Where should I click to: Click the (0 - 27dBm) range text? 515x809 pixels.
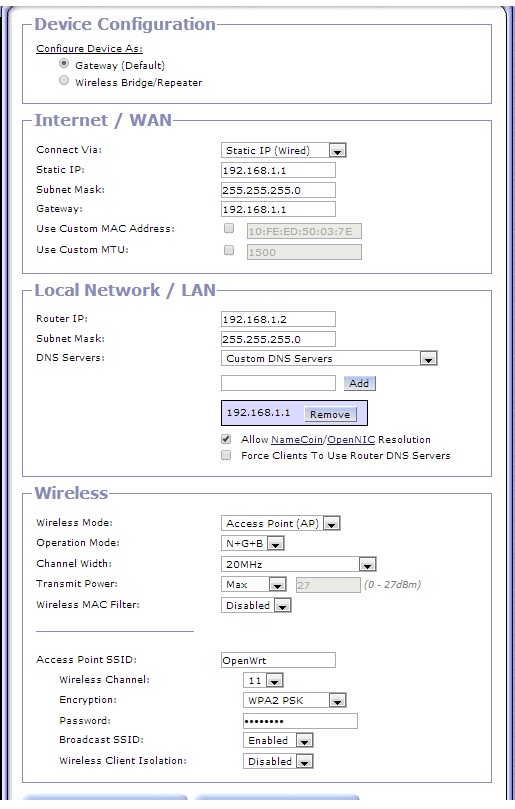coord(393,585)
